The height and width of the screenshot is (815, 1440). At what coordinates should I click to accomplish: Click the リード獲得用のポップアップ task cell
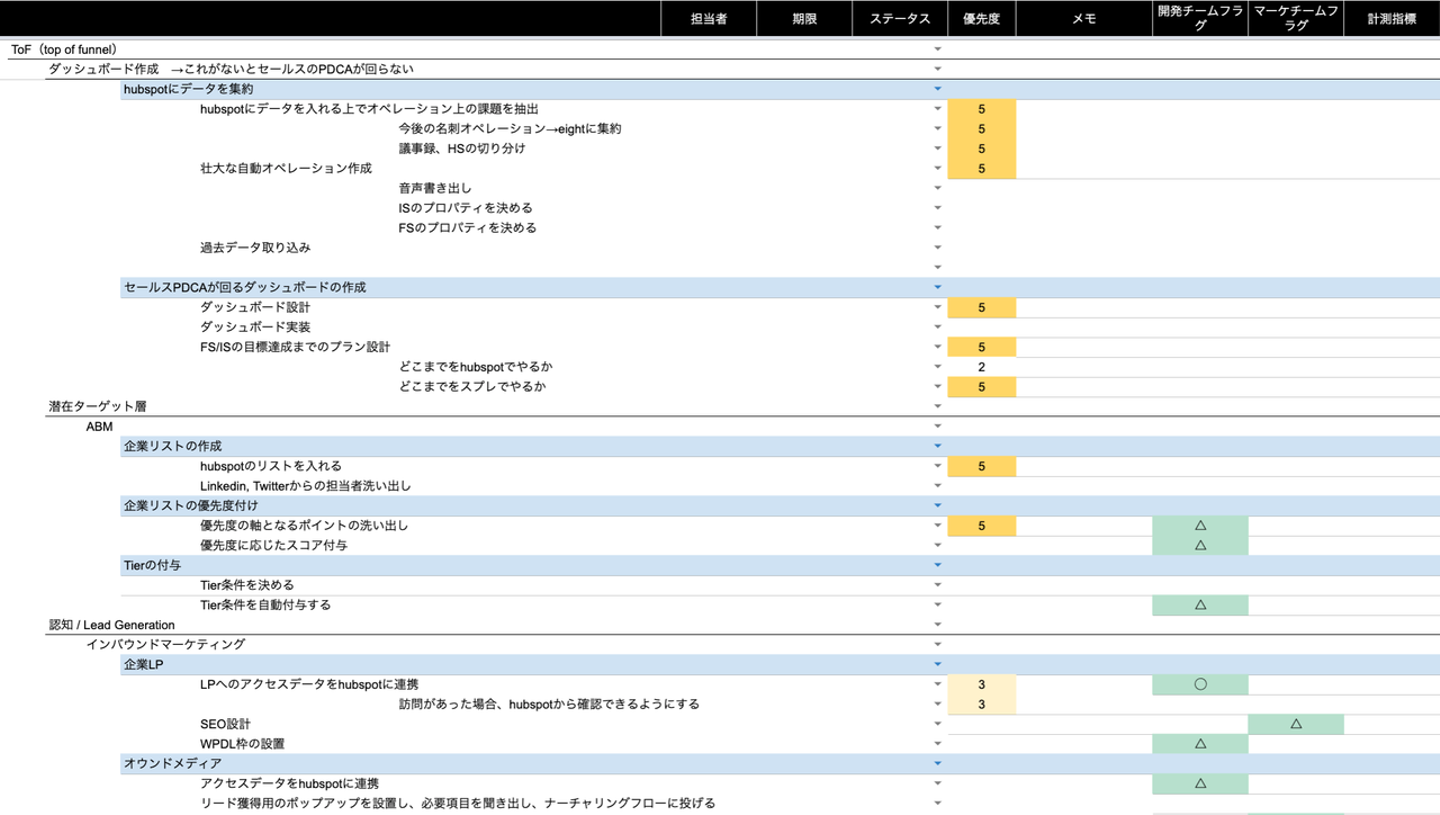458,804
